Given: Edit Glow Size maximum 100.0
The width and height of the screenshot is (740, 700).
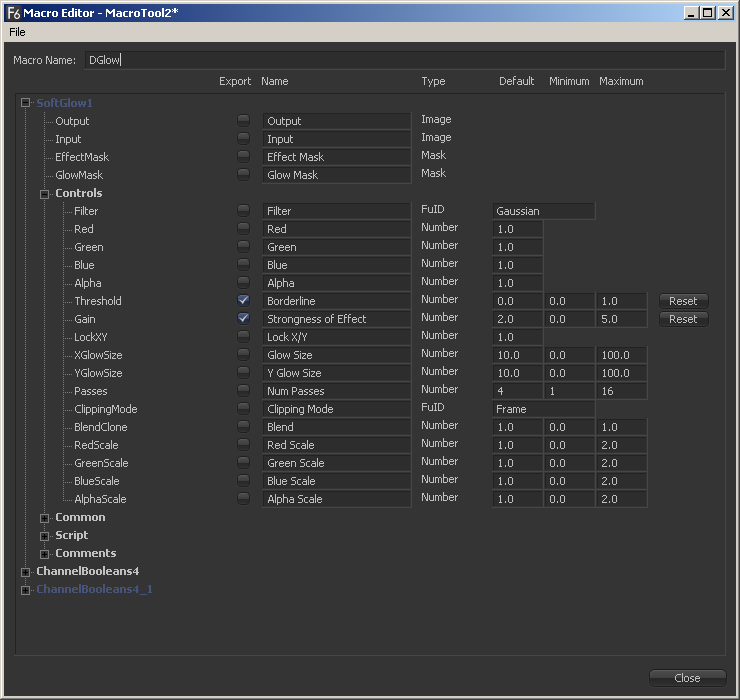Looking at the screenshot, I should click(621, 355).
